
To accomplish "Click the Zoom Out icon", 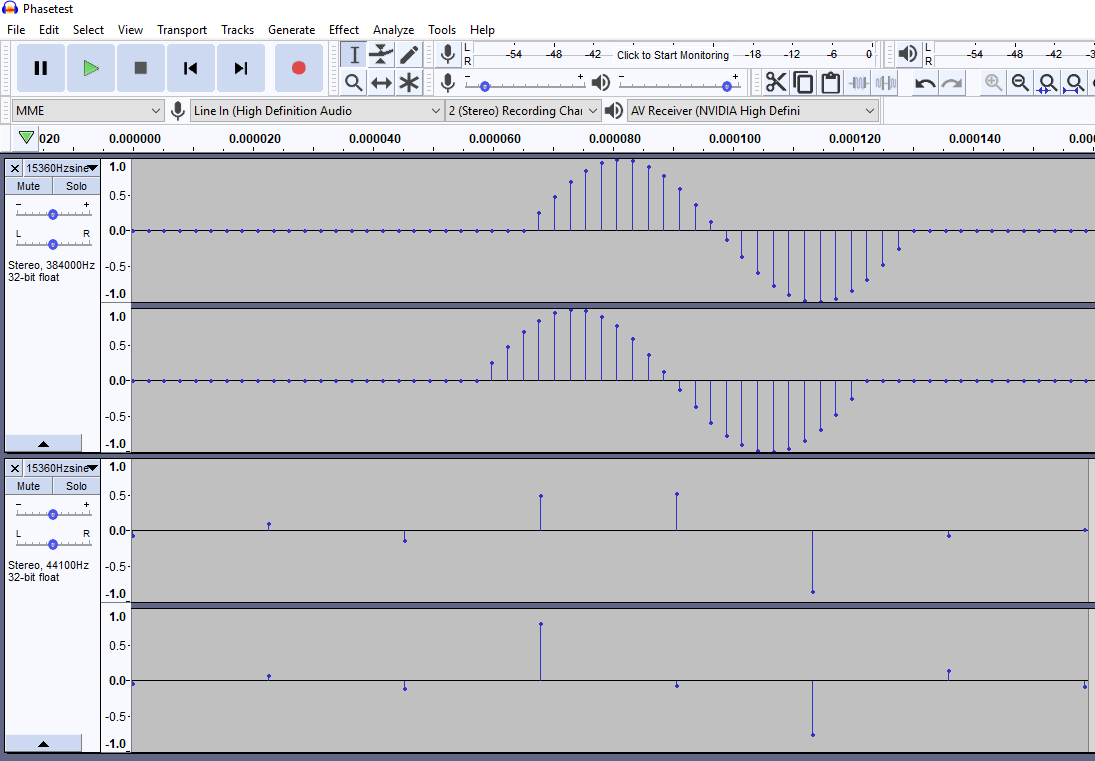I will coord(1020,83).
